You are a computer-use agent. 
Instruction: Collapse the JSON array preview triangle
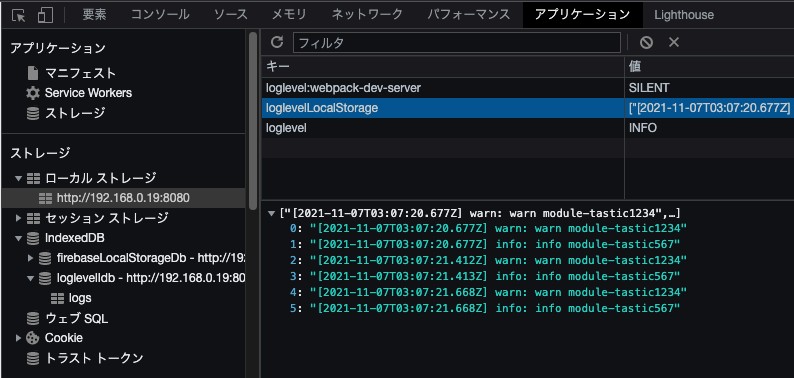tap(272, 213)
